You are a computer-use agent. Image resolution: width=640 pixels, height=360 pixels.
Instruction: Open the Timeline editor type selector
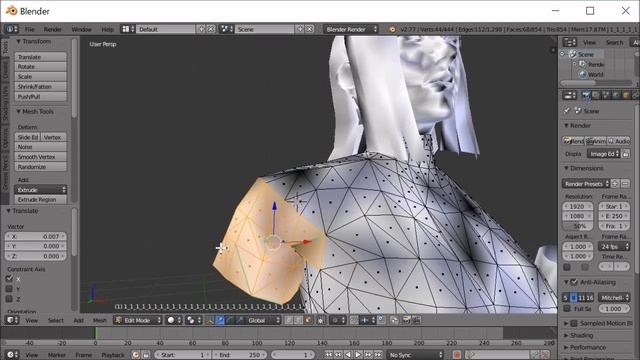click(x=11, y=355)
